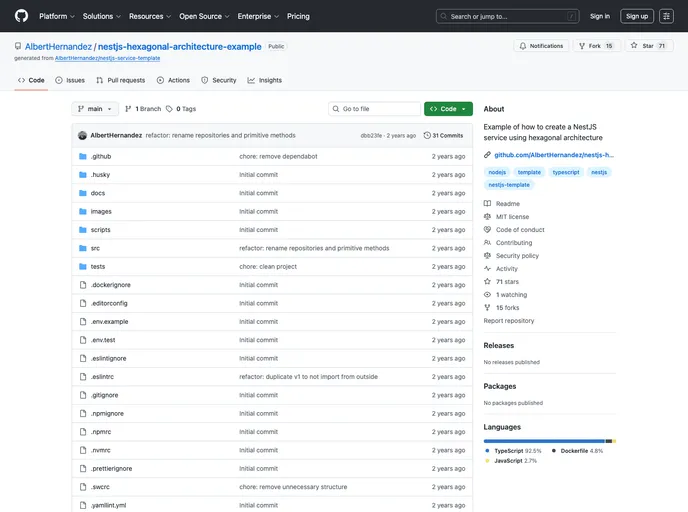Open the MIT license link

(512, 216)
